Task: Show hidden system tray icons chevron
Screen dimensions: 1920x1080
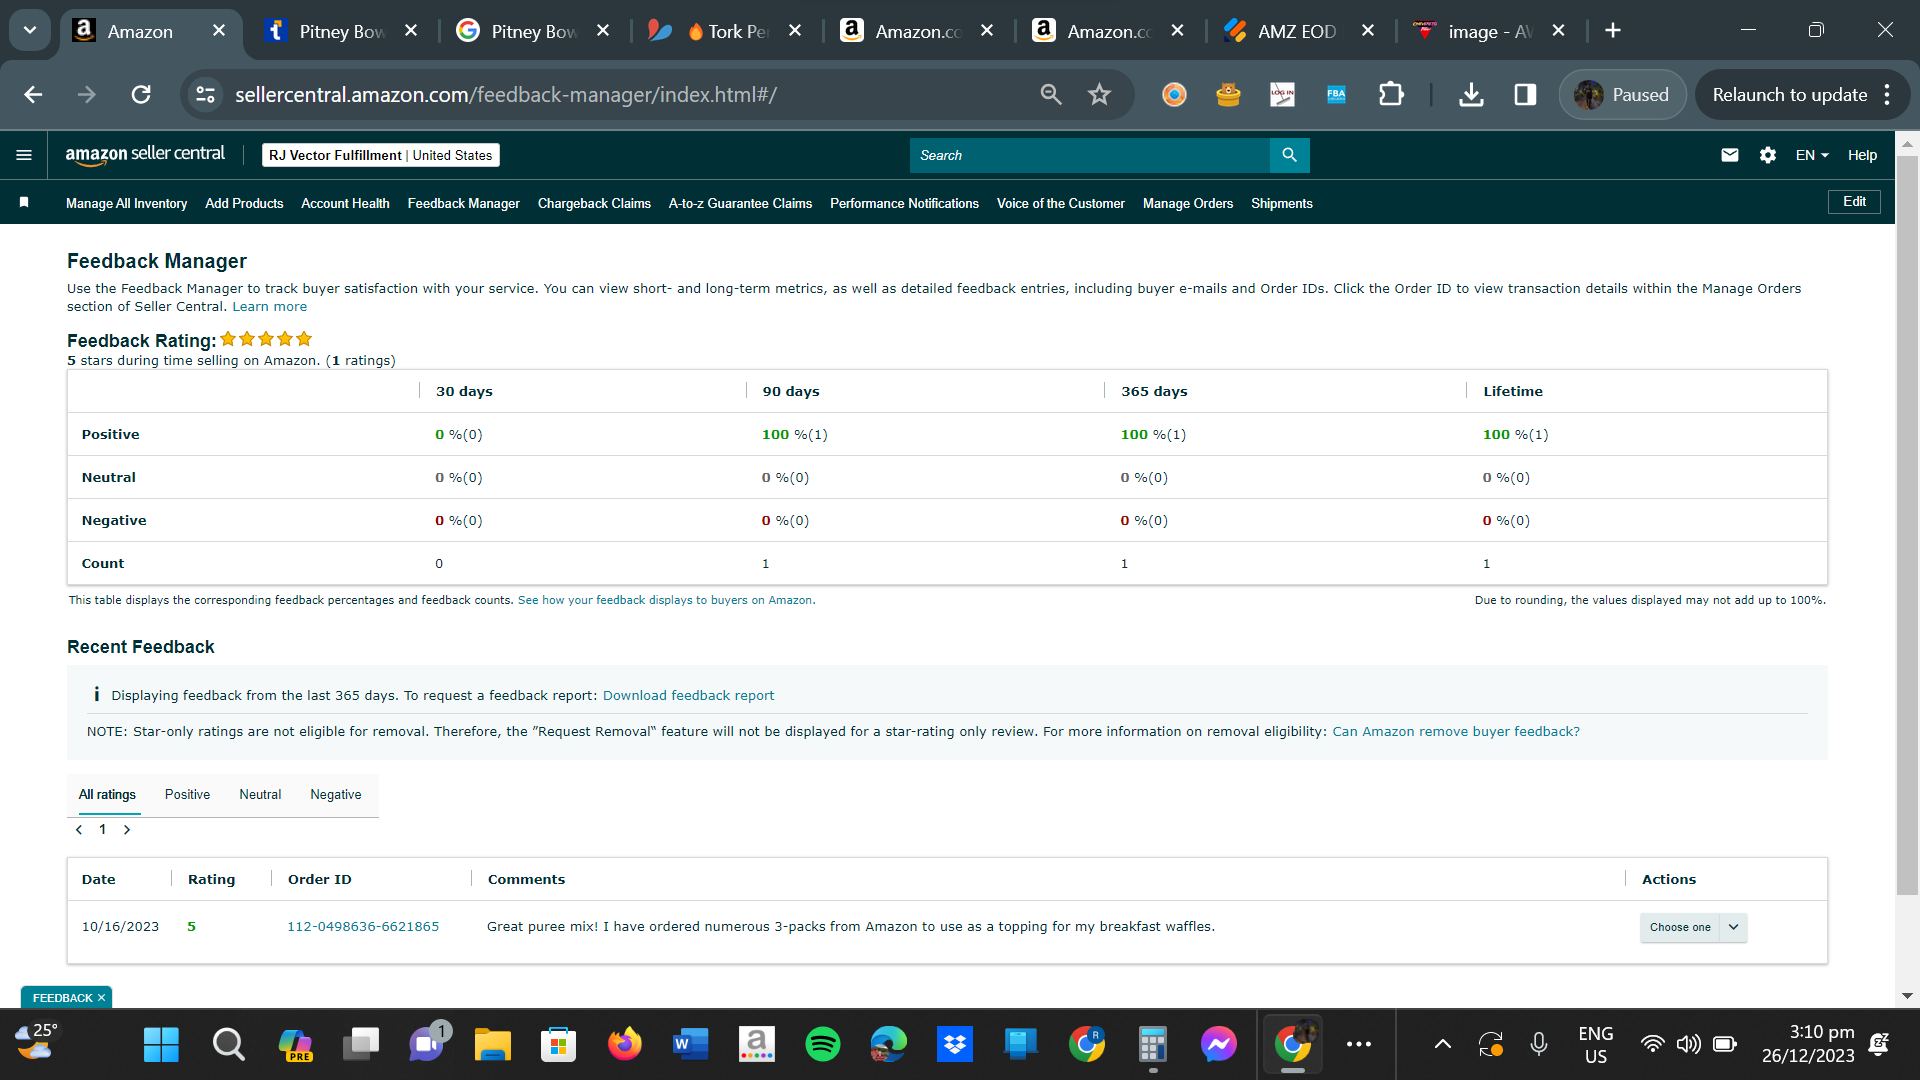Action: coord(1442,1044)
